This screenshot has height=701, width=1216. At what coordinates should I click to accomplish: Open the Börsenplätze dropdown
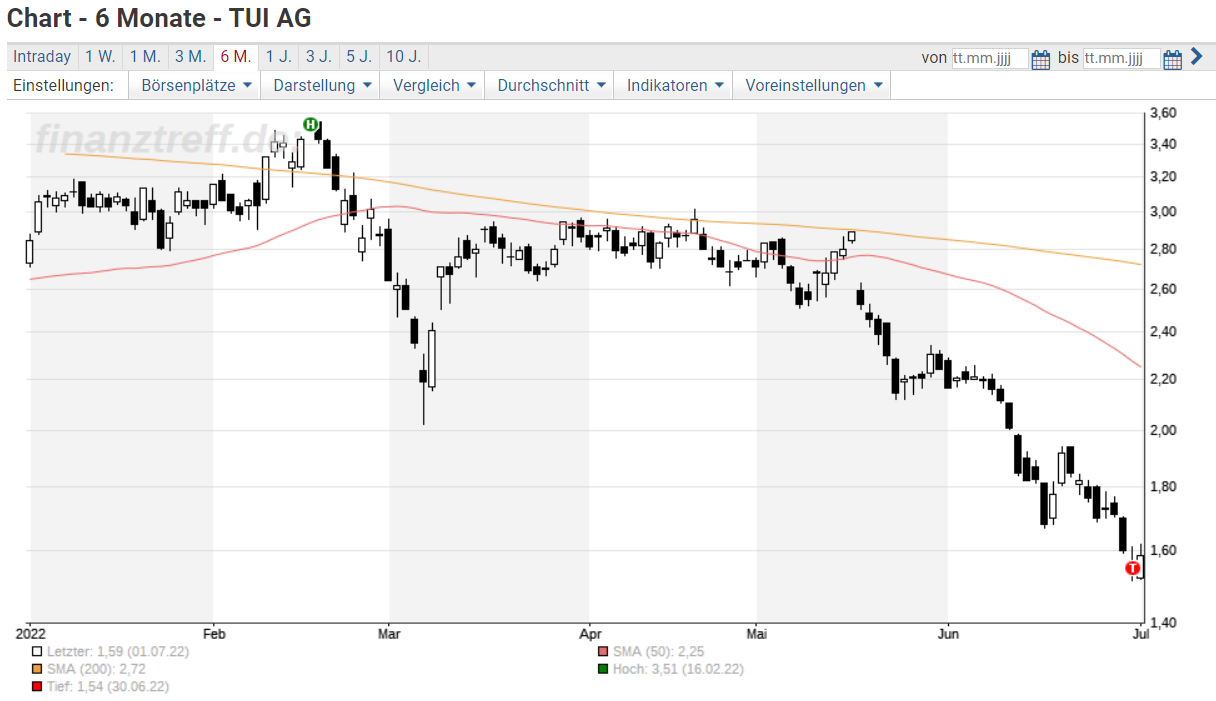point(195,86)
